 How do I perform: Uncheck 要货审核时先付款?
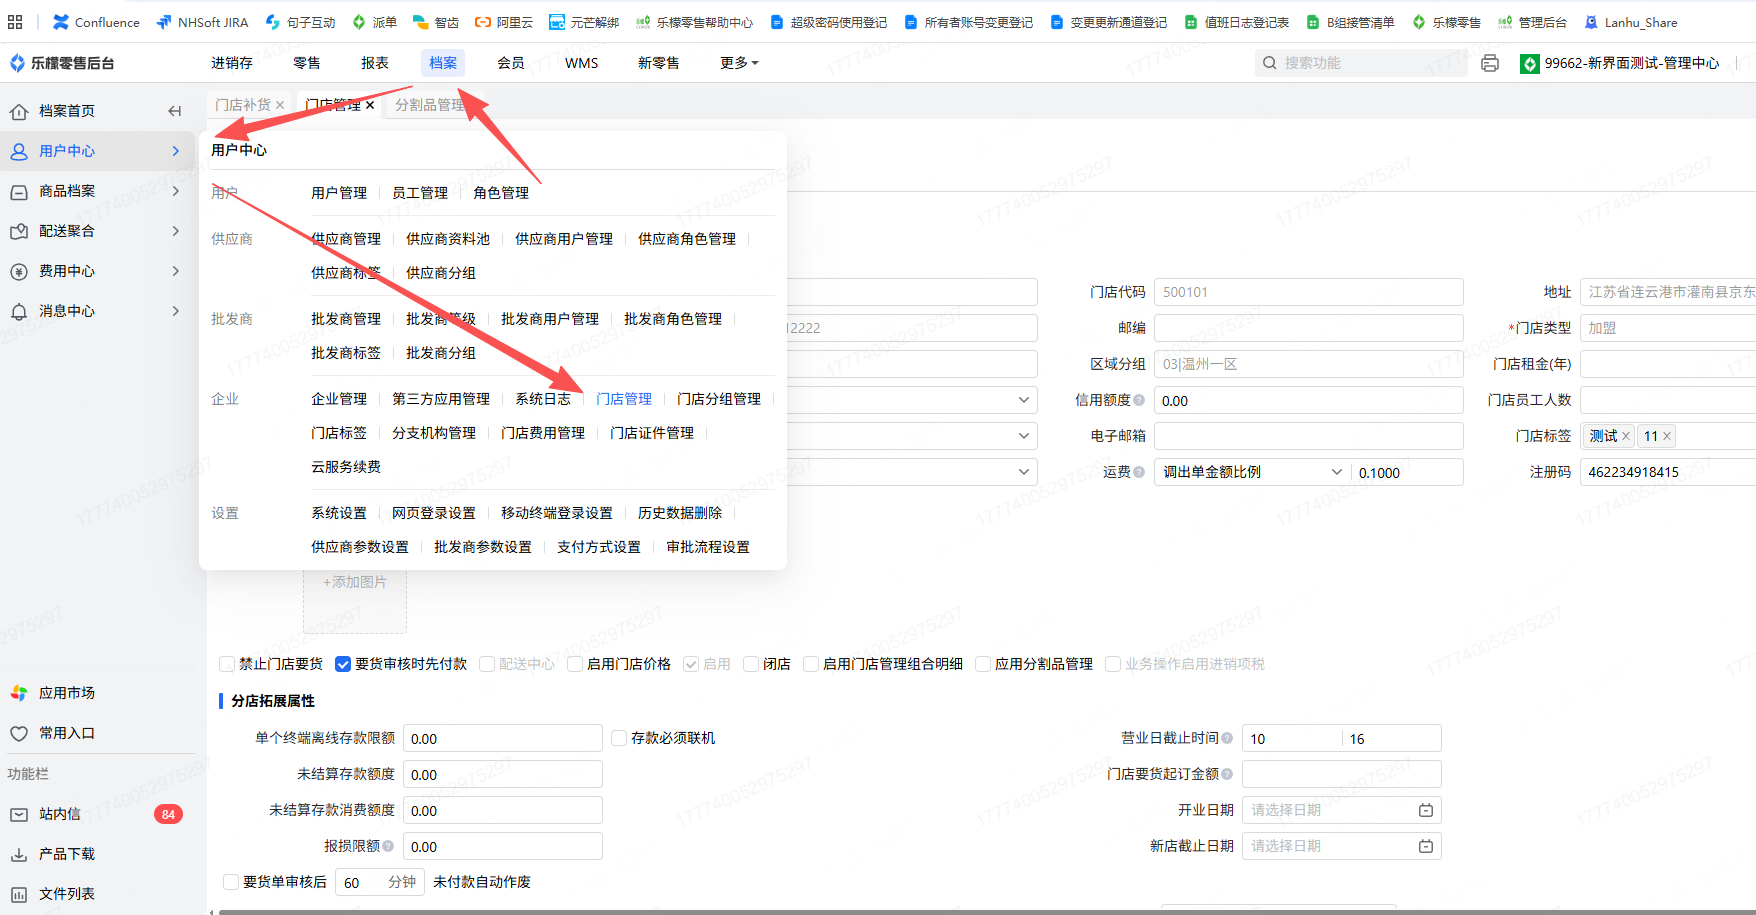[343, 664]
